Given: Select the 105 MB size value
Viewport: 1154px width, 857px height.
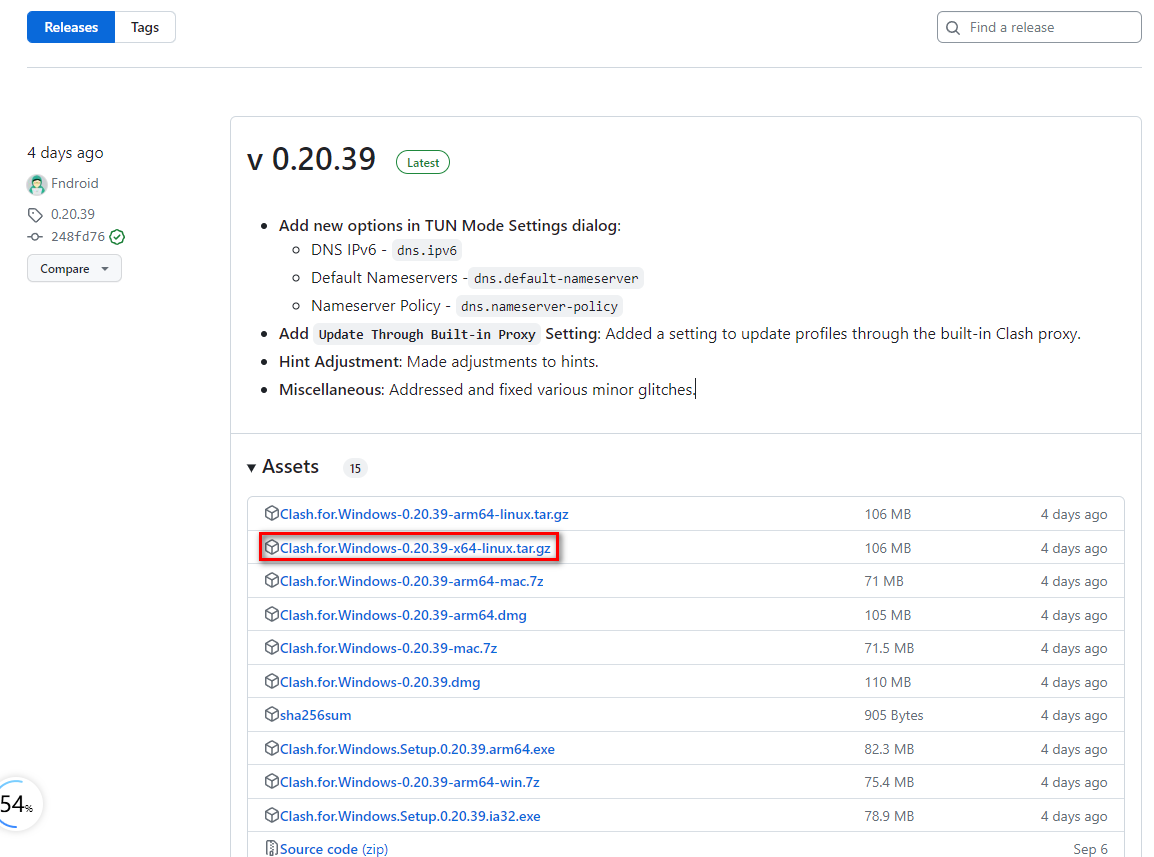Looking at the screenshot, I should 888,616.
